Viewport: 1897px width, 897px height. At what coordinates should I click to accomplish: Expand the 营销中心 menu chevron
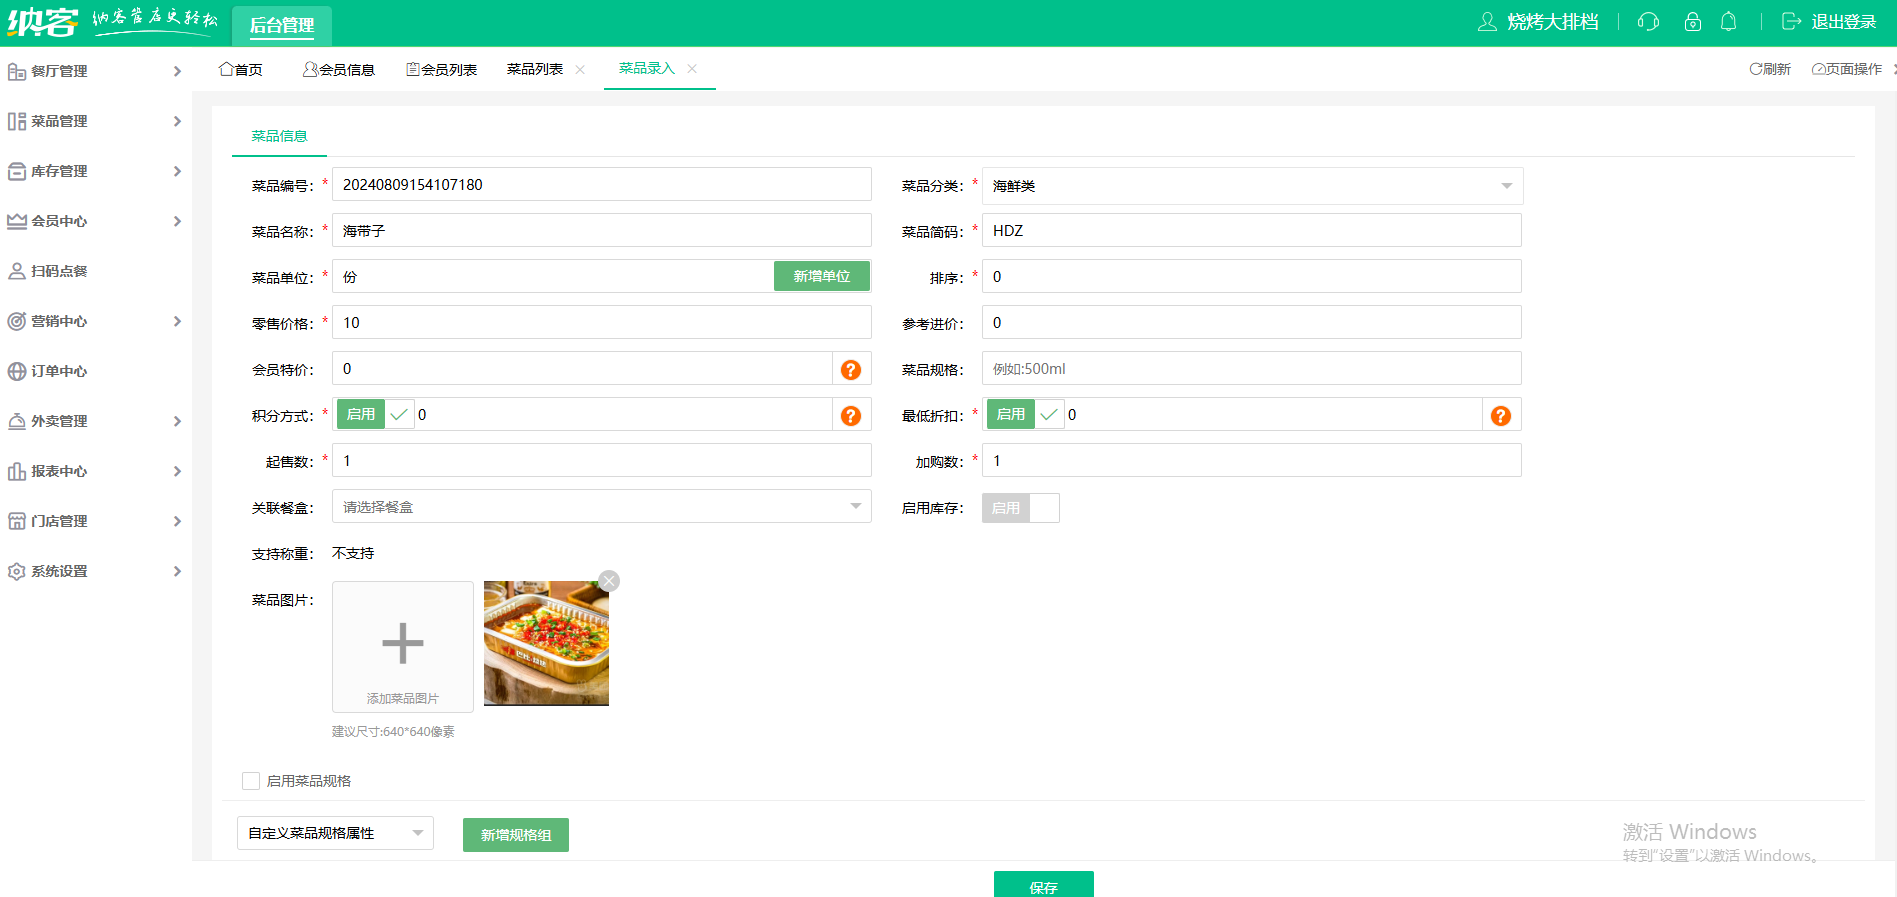(177, 321)
